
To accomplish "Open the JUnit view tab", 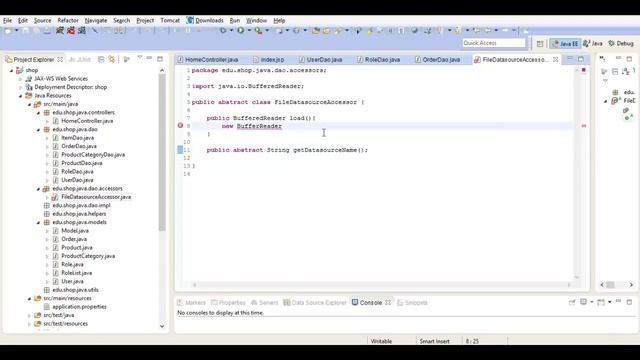I will tap(80, 60).
